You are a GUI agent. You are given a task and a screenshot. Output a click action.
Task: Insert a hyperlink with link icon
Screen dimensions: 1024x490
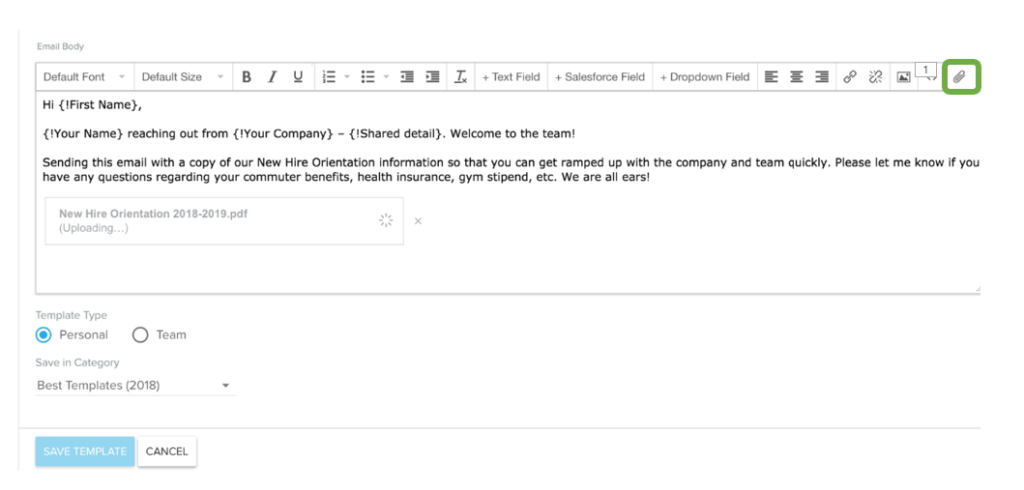850,77
